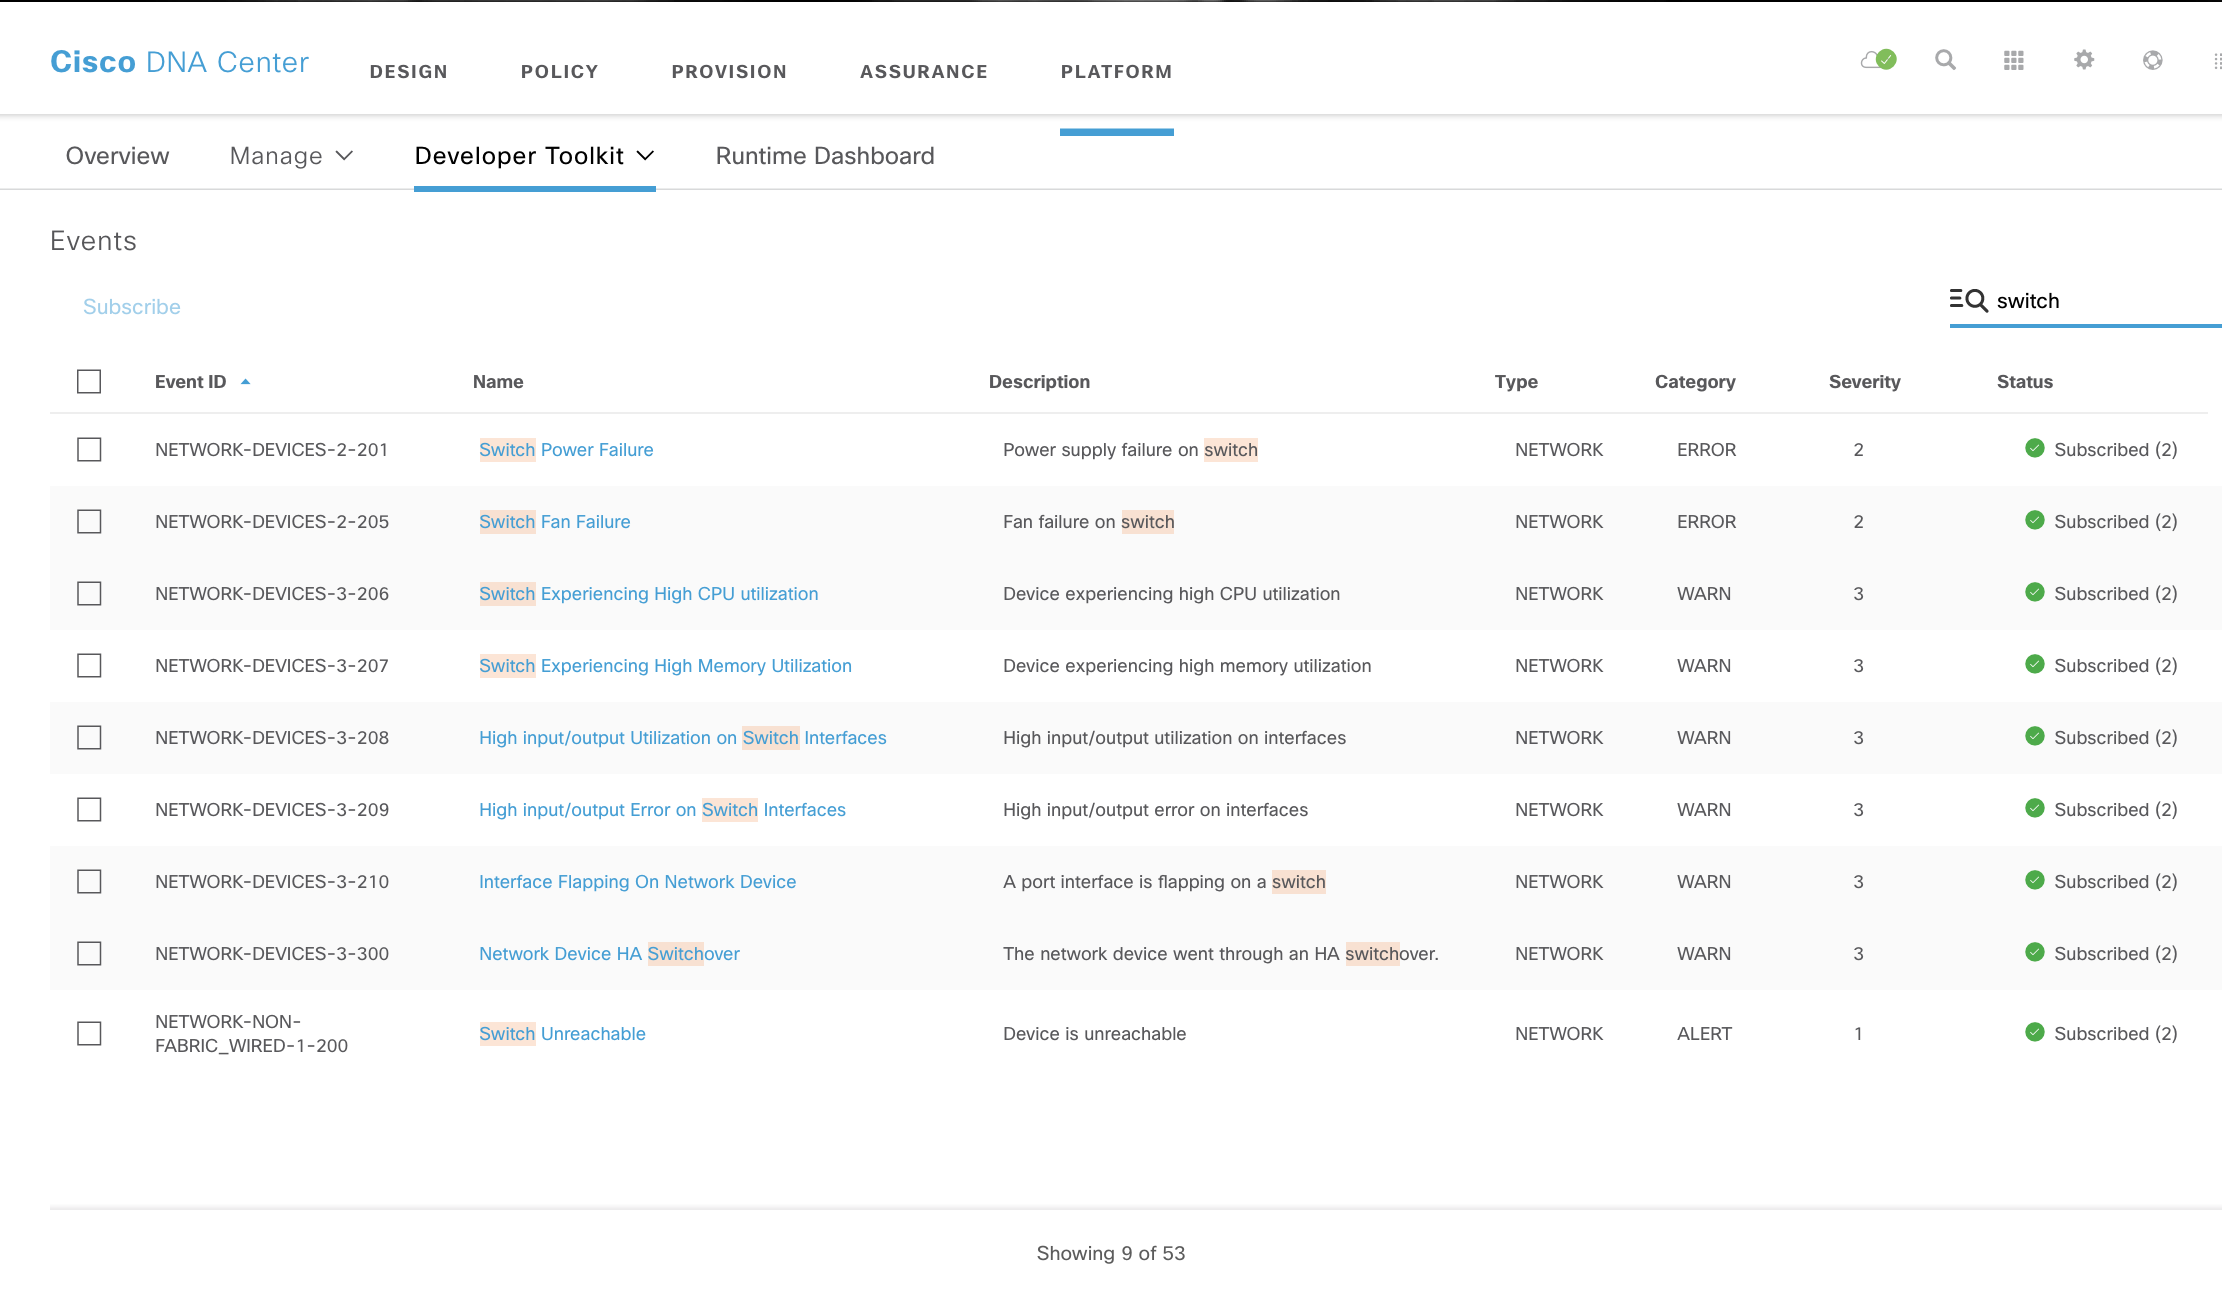This screenshot has width=2222, height=1314.
Task: Check the NETWORK-NON-FABRIC_WIRED-1-200 row checkbox
Action: coord(89,1033)
